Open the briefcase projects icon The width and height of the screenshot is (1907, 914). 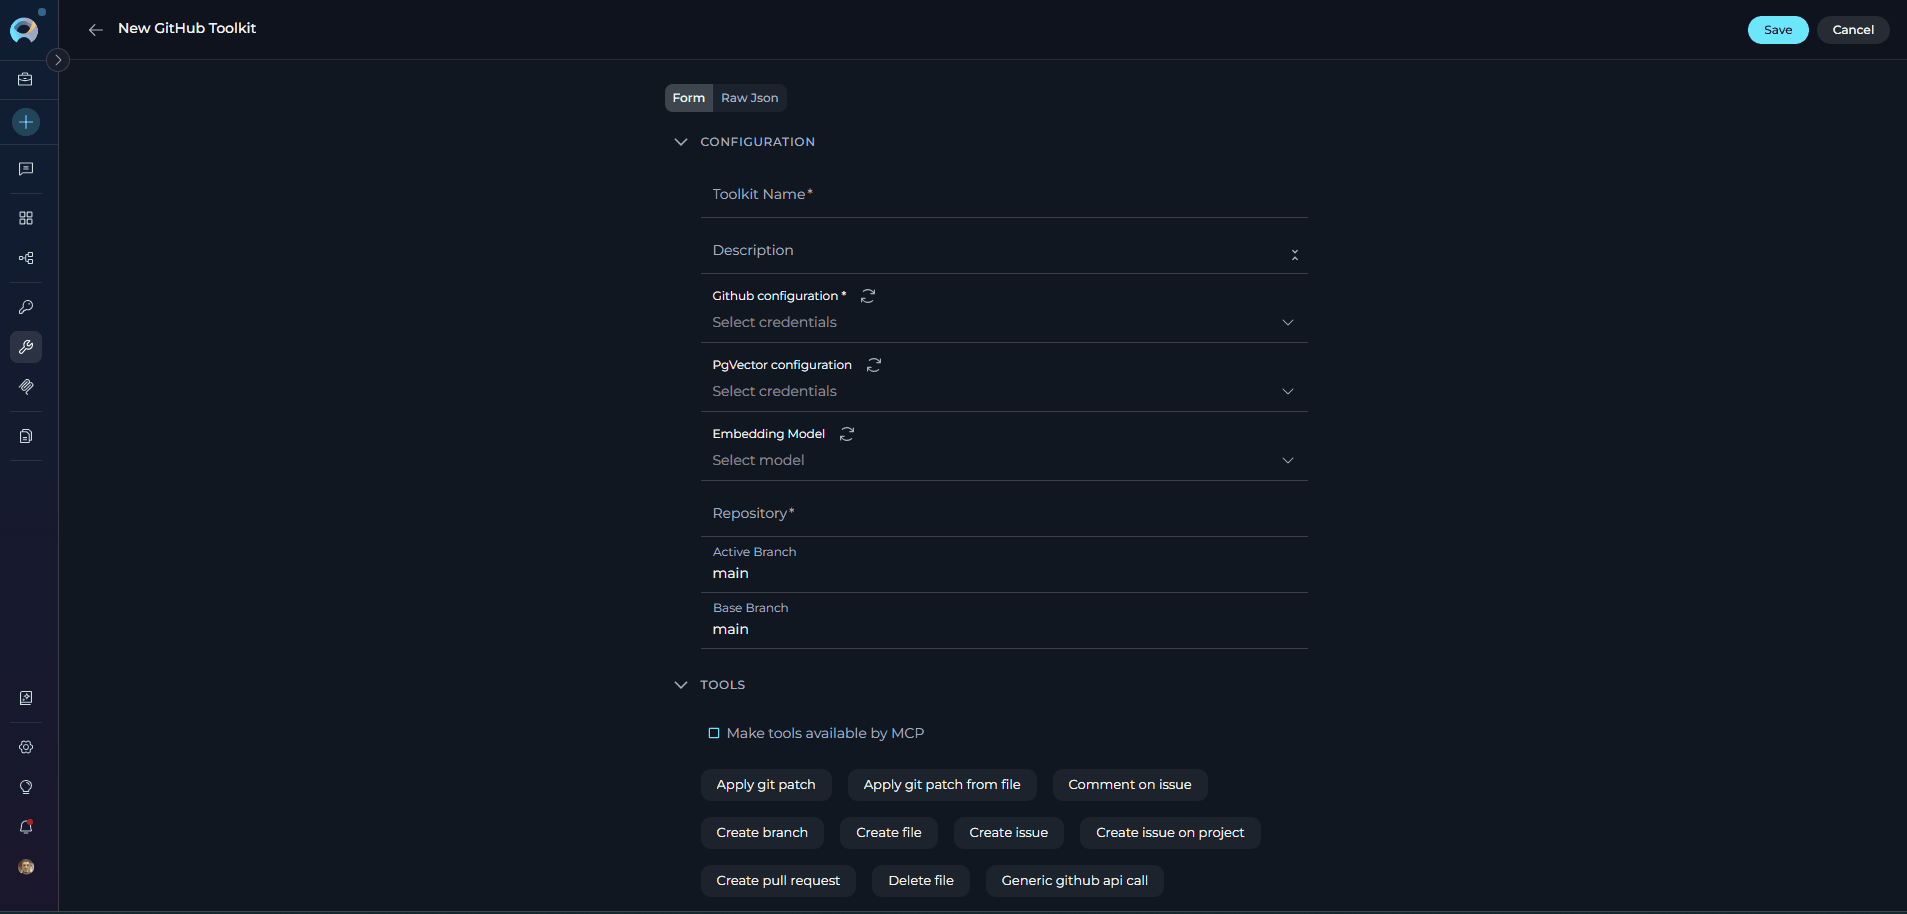pyautogui.click(x=26, y=79)
